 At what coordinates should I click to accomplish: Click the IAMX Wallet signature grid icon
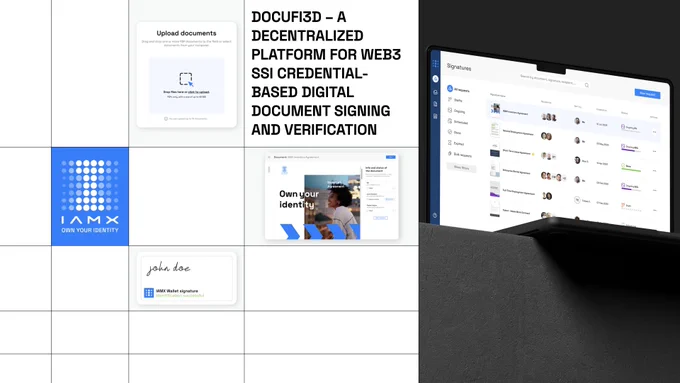pos(149,293)
